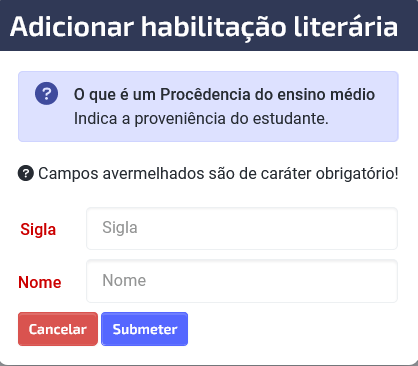Click the black question mark icon beside Campos avermelhados
418x366 pixels.
click(26, 174)
